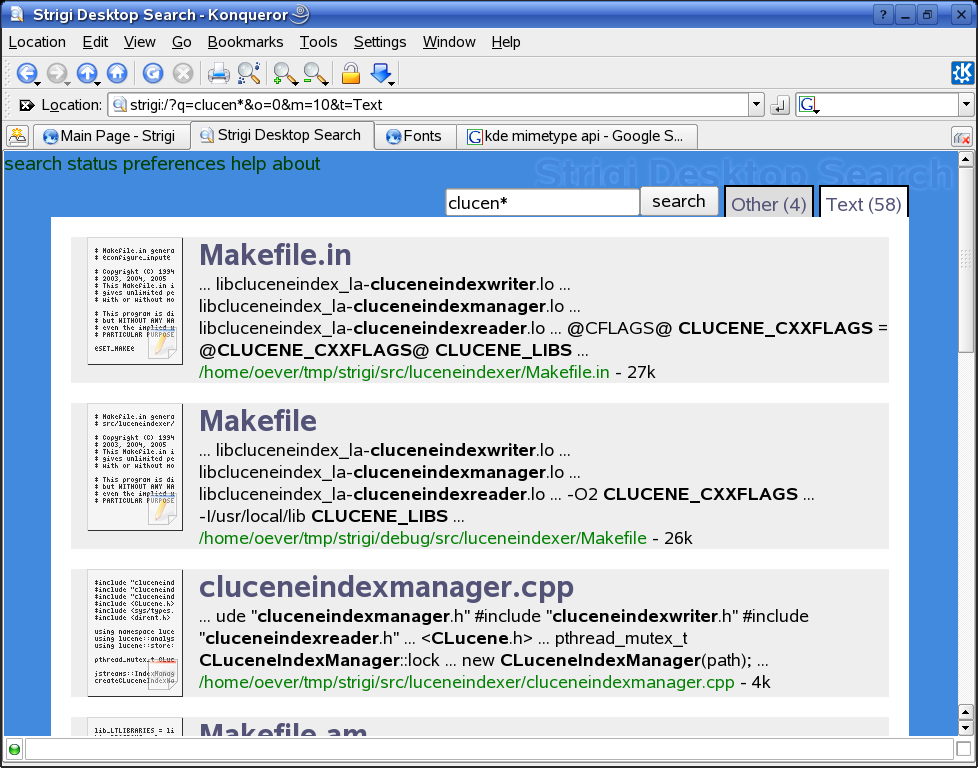Click the Print icon in the toolbar
The image size is (978, 768).
(x=218, y=73)
